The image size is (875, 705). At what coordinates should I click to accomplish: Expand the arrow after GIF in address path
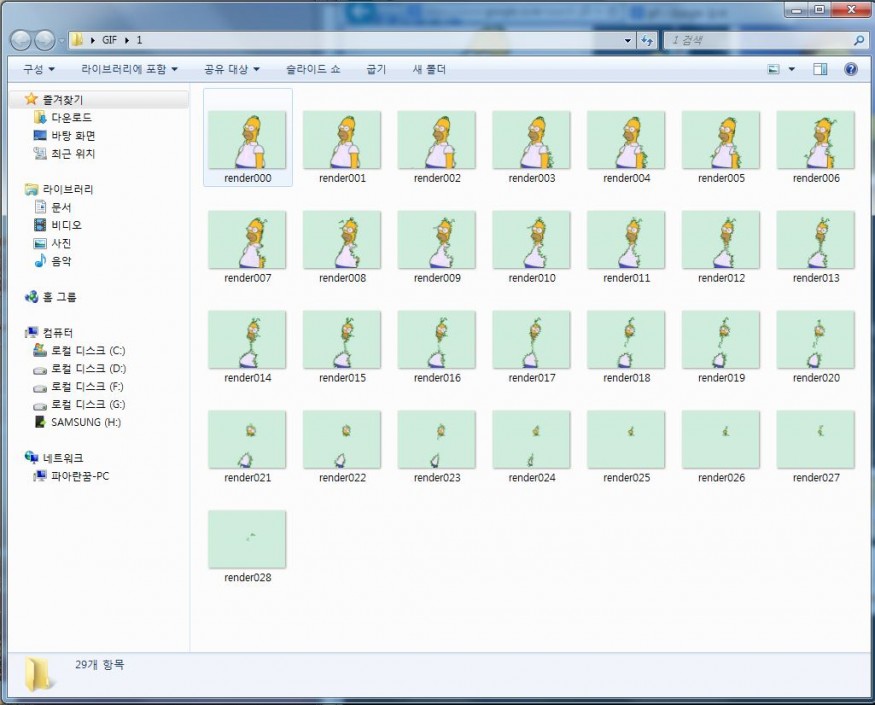pyautogui.click(x=127, y=40)
